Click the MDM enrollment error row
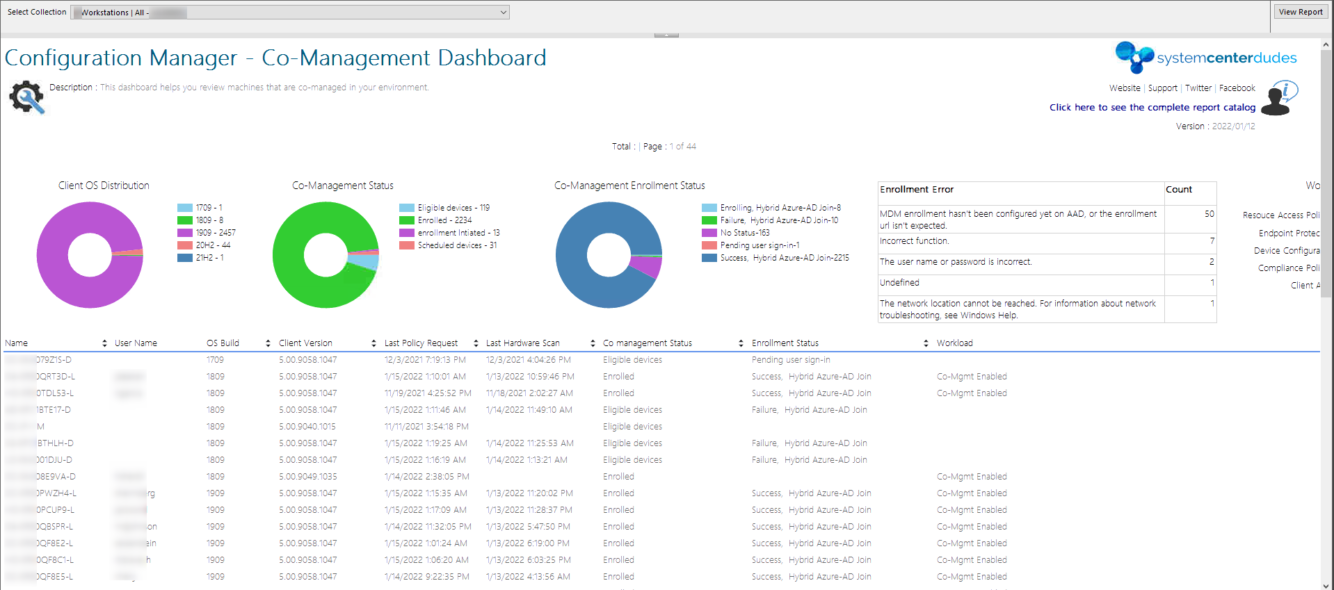The width and height of the screenshot is (1334, 590). click(x=1020, y=217)
